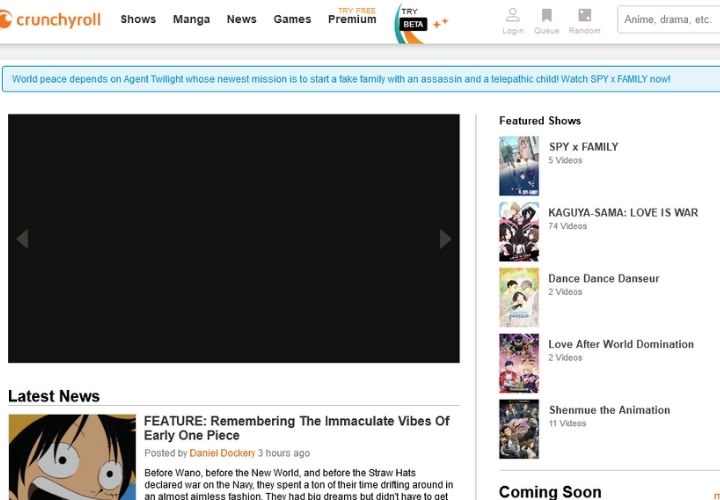The height and width of the screenshot is (500, 720).
Task: Focus the anime search field
Action: pyautogui.click(x=668, y=19)
